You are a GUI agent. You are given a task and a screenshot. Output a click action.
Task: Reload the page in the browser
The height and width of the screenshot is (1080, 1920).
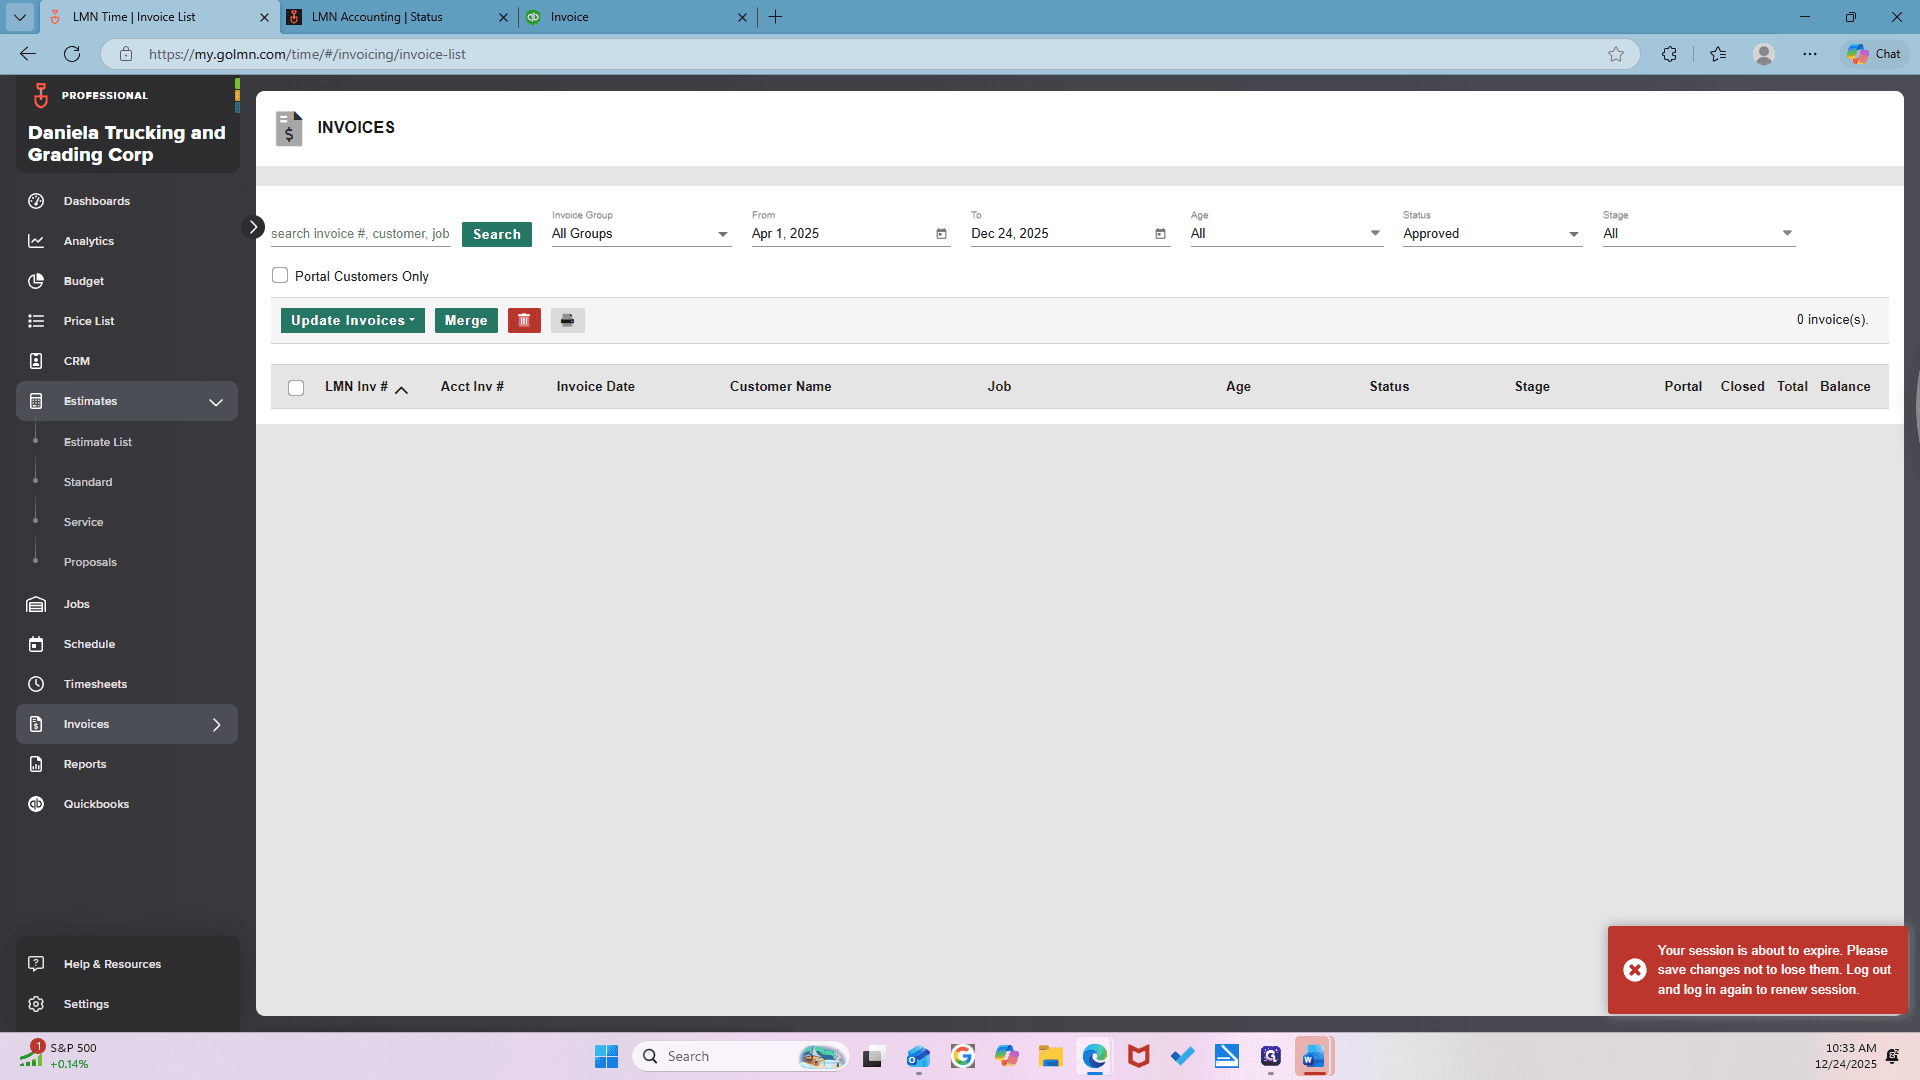coord(72,54)
